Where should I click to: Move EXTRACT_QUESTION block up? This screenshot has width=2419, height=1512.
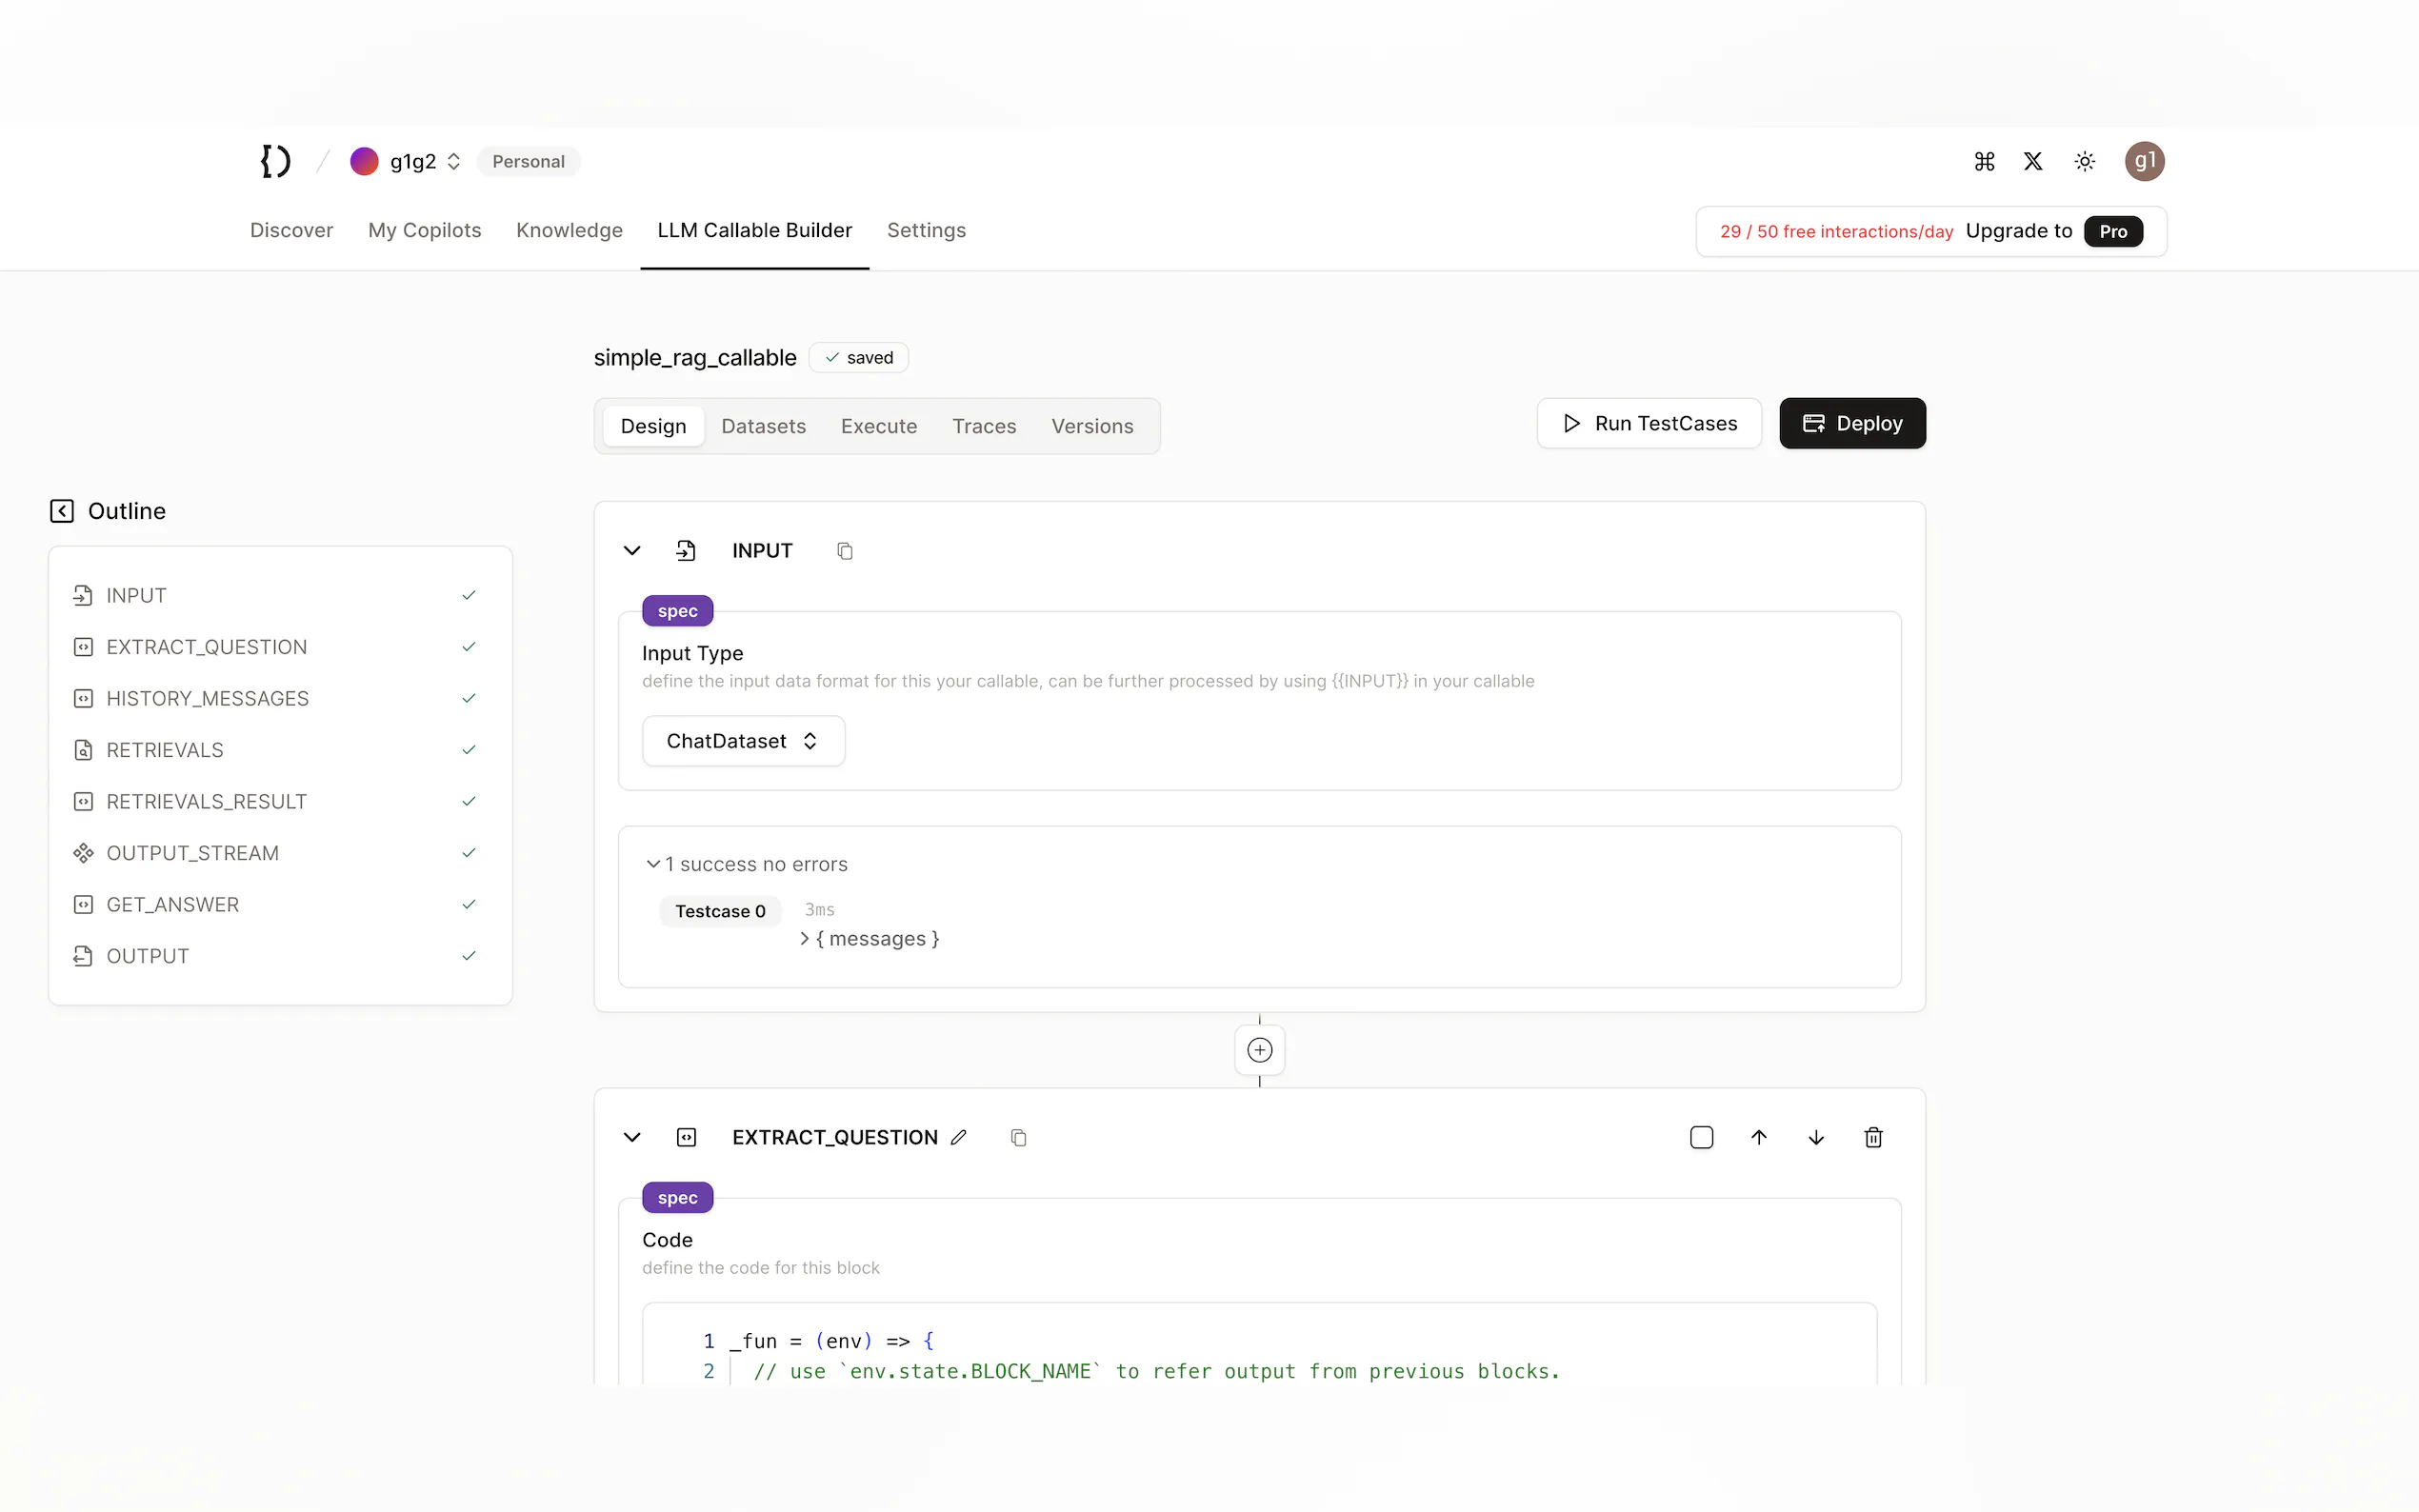(1759, 1137)
